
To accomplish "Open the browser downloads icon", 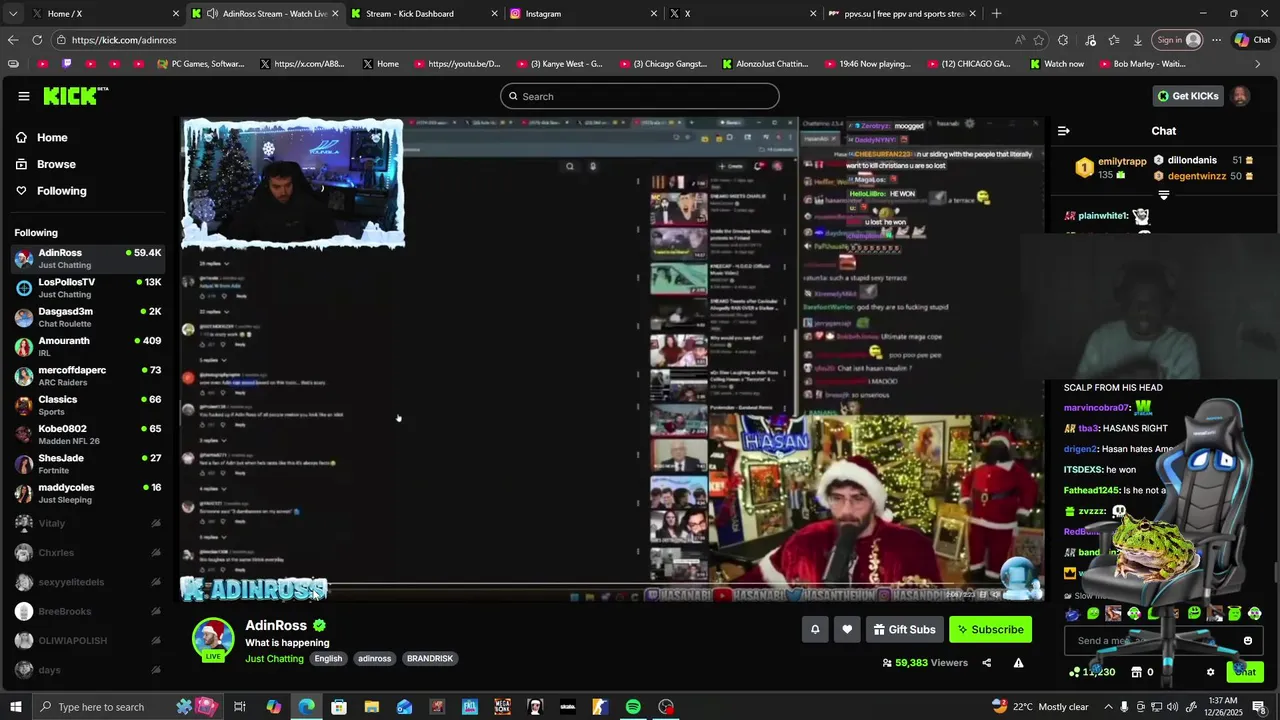I will (x=1138, y=40).
